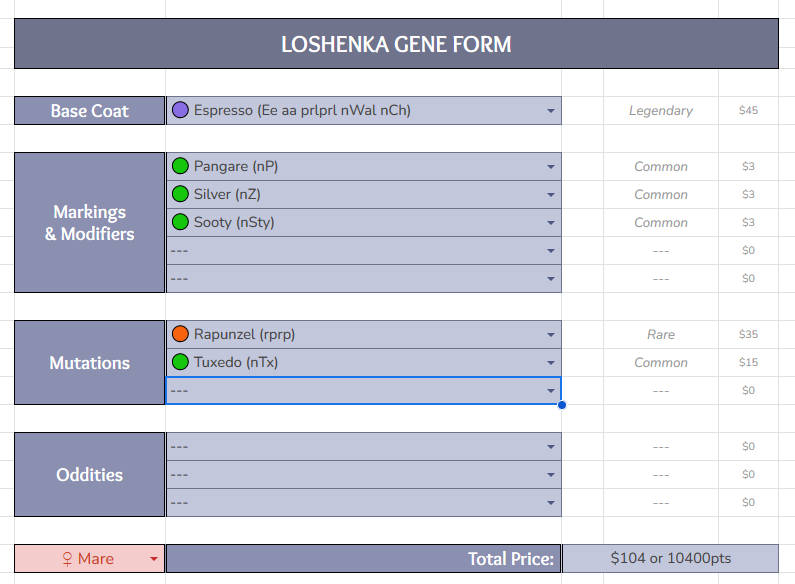Click the green circle icon beside Silver
The image size is (795, 584).
(180, 194)
